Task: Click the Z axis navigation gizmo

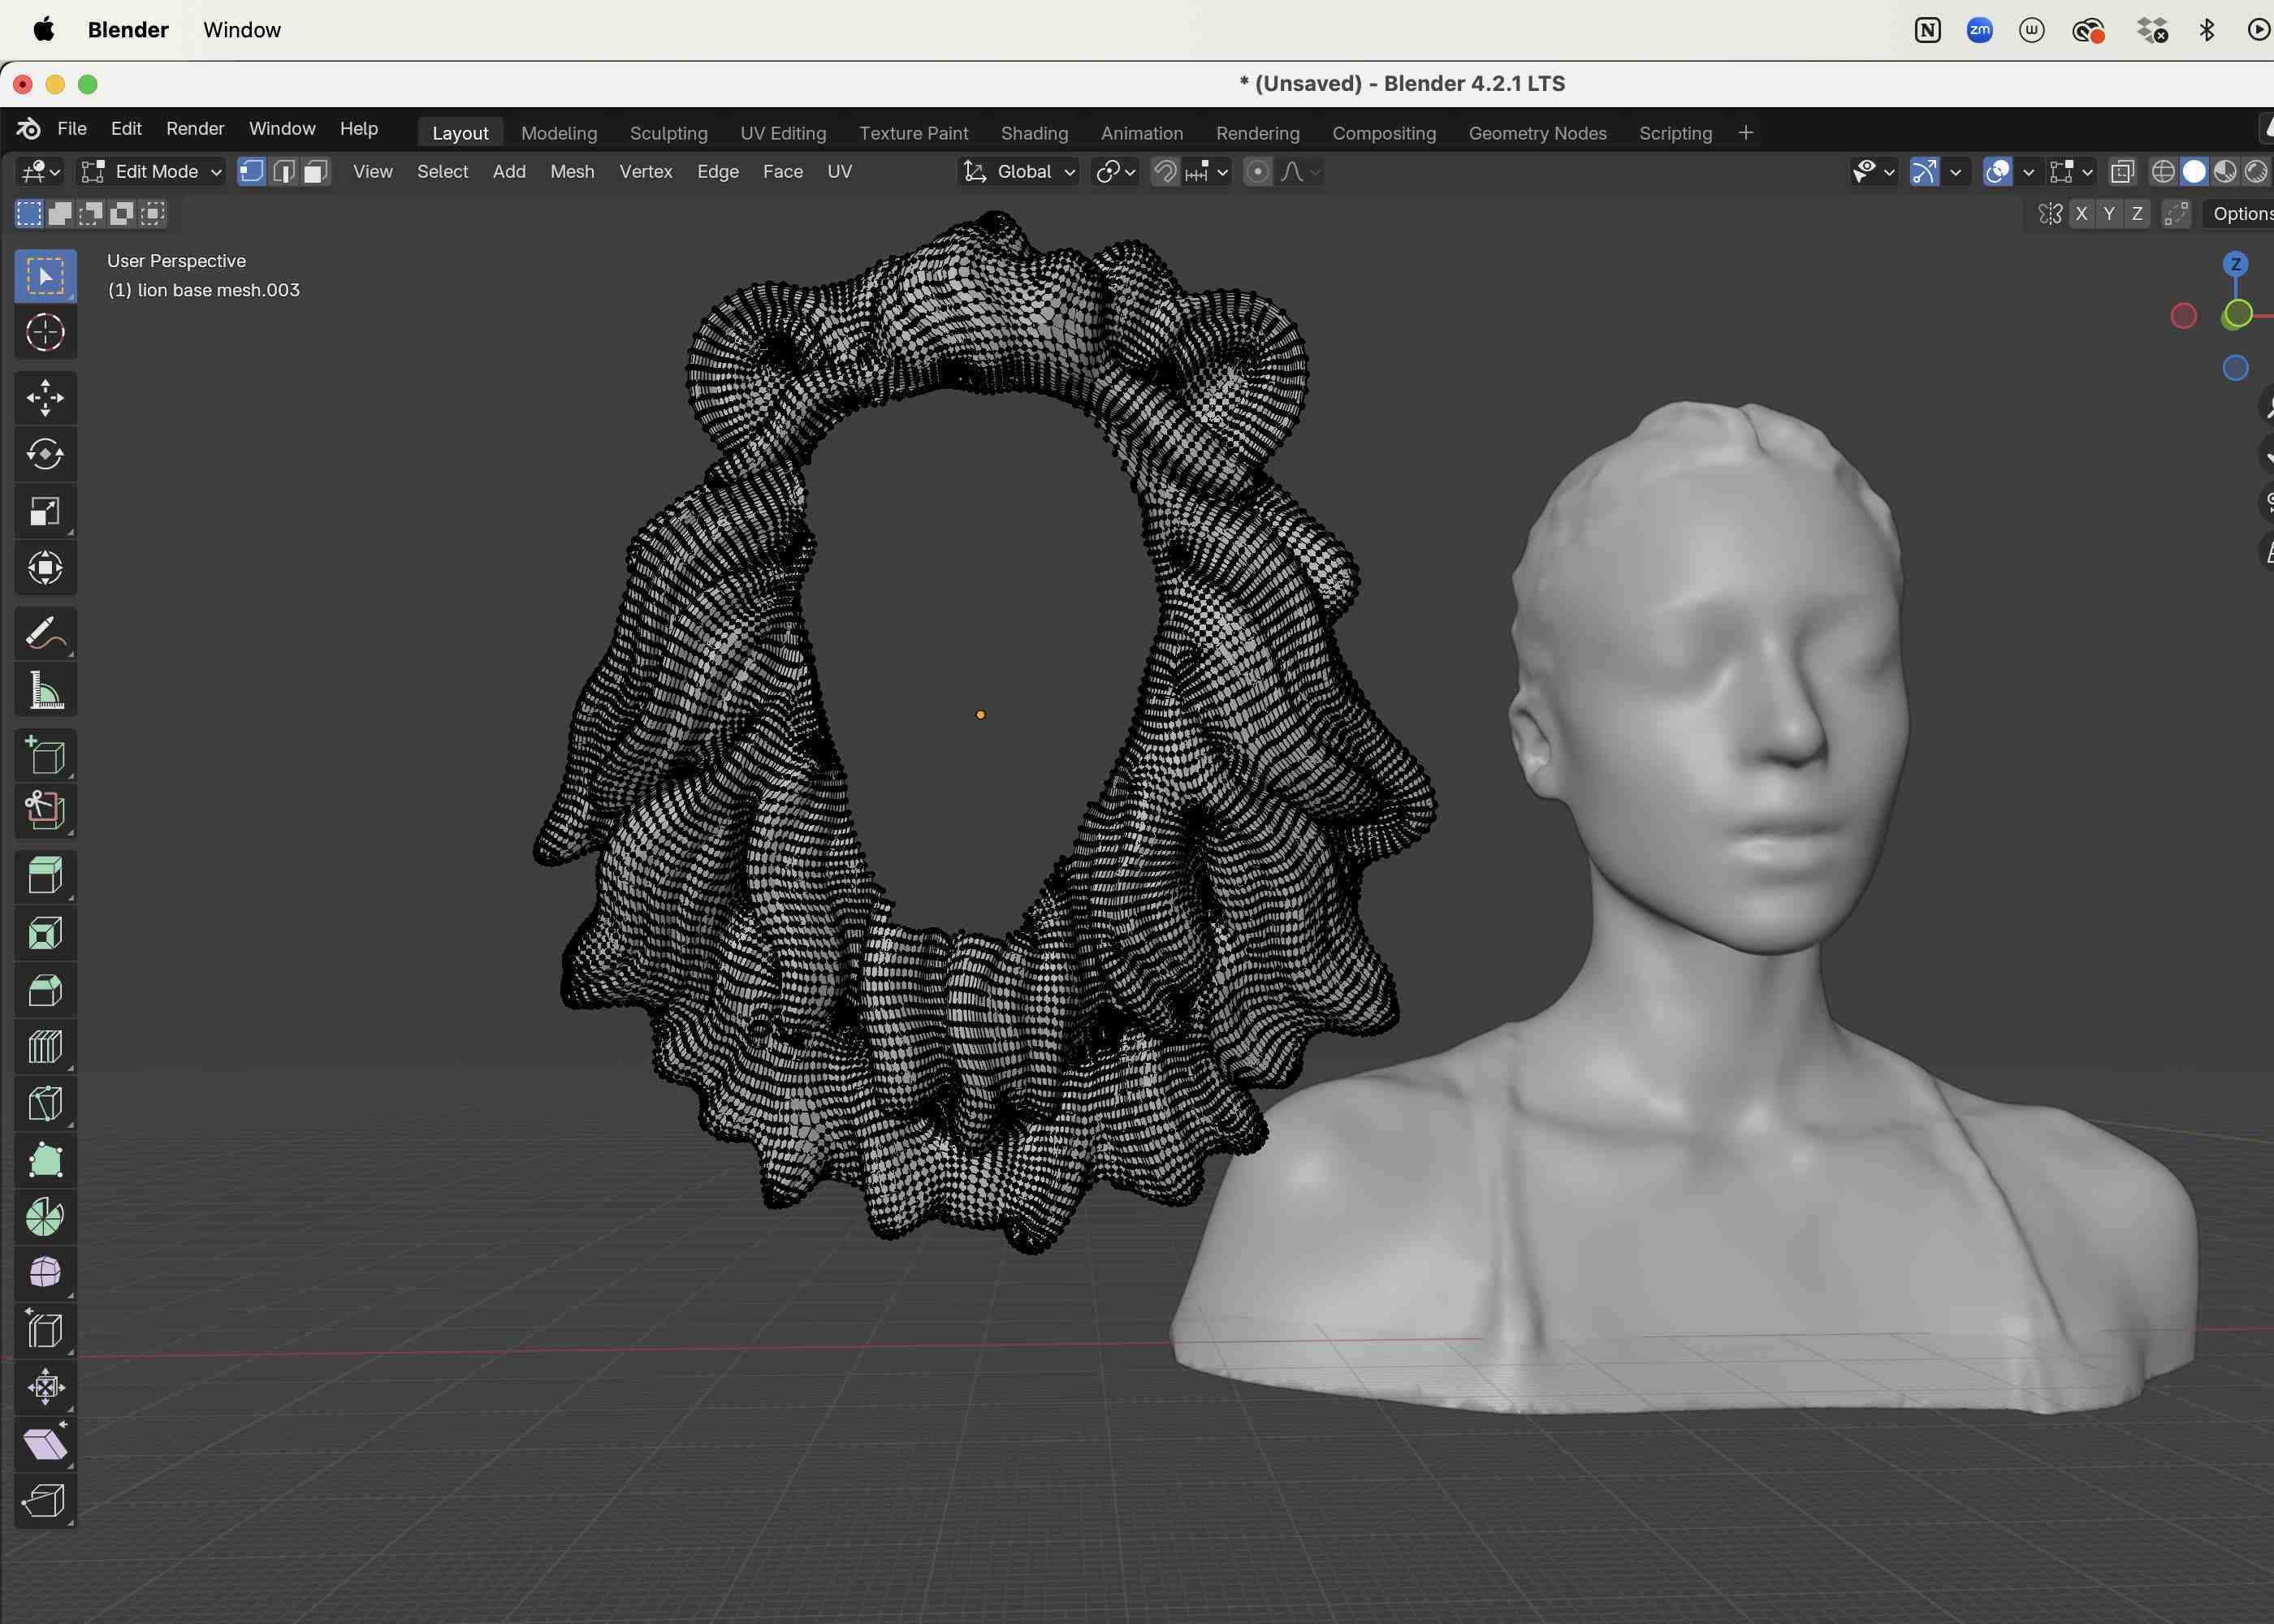Action: [2235, 264]
